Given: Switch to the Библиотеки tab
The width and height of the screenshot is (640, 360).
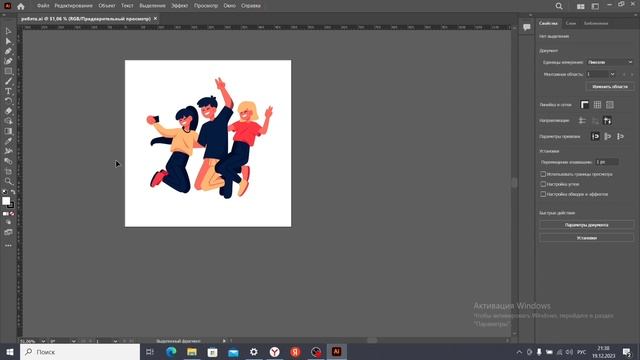Looking at the screenshot, I should pyautogui.click(x=596, y=23).
